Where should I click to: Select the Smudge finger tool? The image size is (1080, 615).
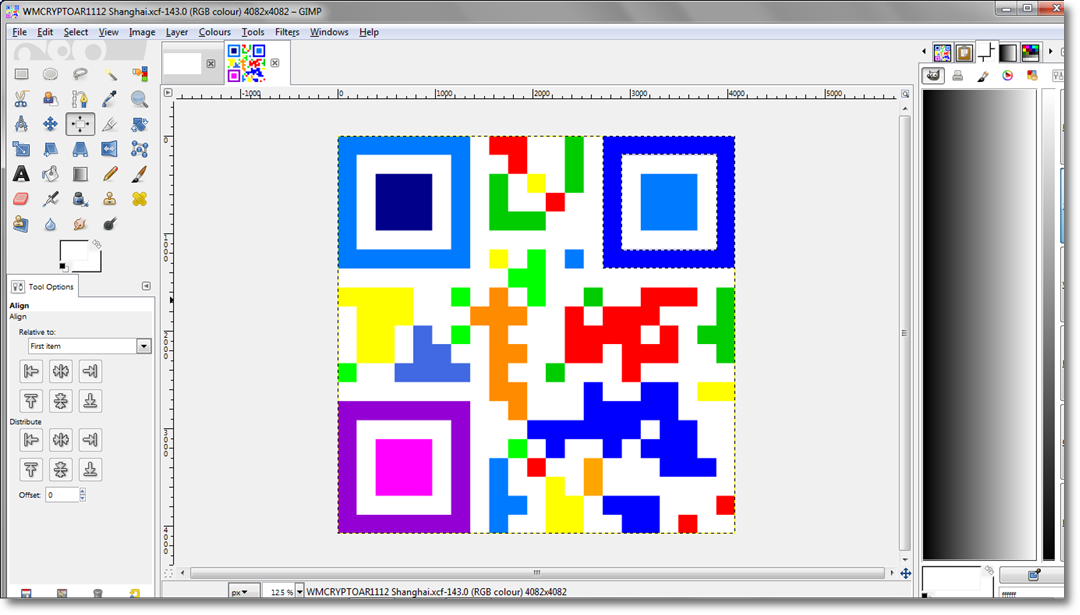pos(80,224)
